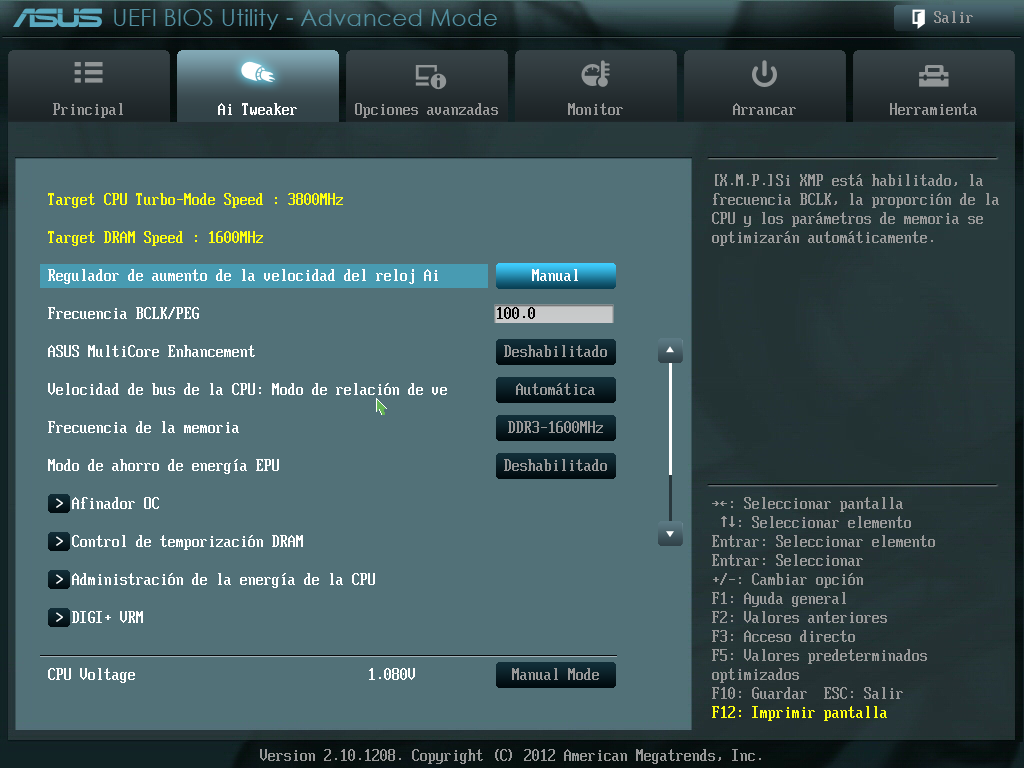Open the Manual dropdown for Ai clock regulator
This screenshot has height=768, width=1024.
556,276
